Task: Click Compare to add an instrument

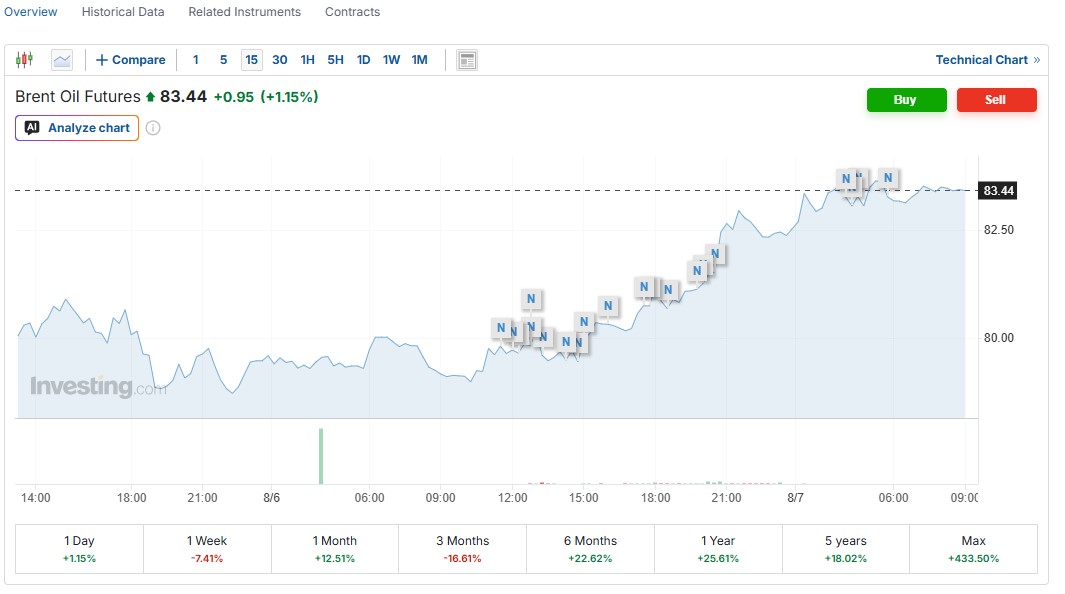Action: point(130,60)
